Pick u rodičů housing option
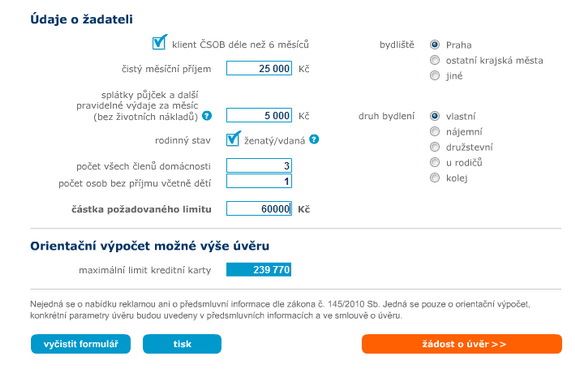 pyautogui.click(x=435, y=162)
